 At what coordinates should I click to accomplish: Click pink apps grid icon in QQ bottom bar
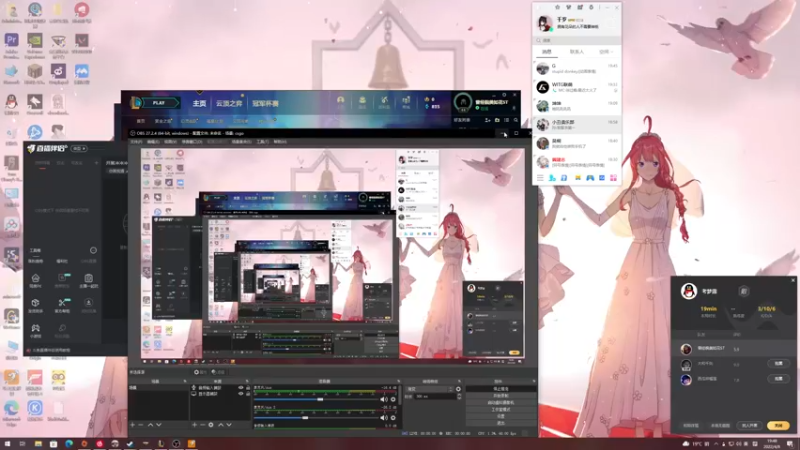tap(613, 178)
